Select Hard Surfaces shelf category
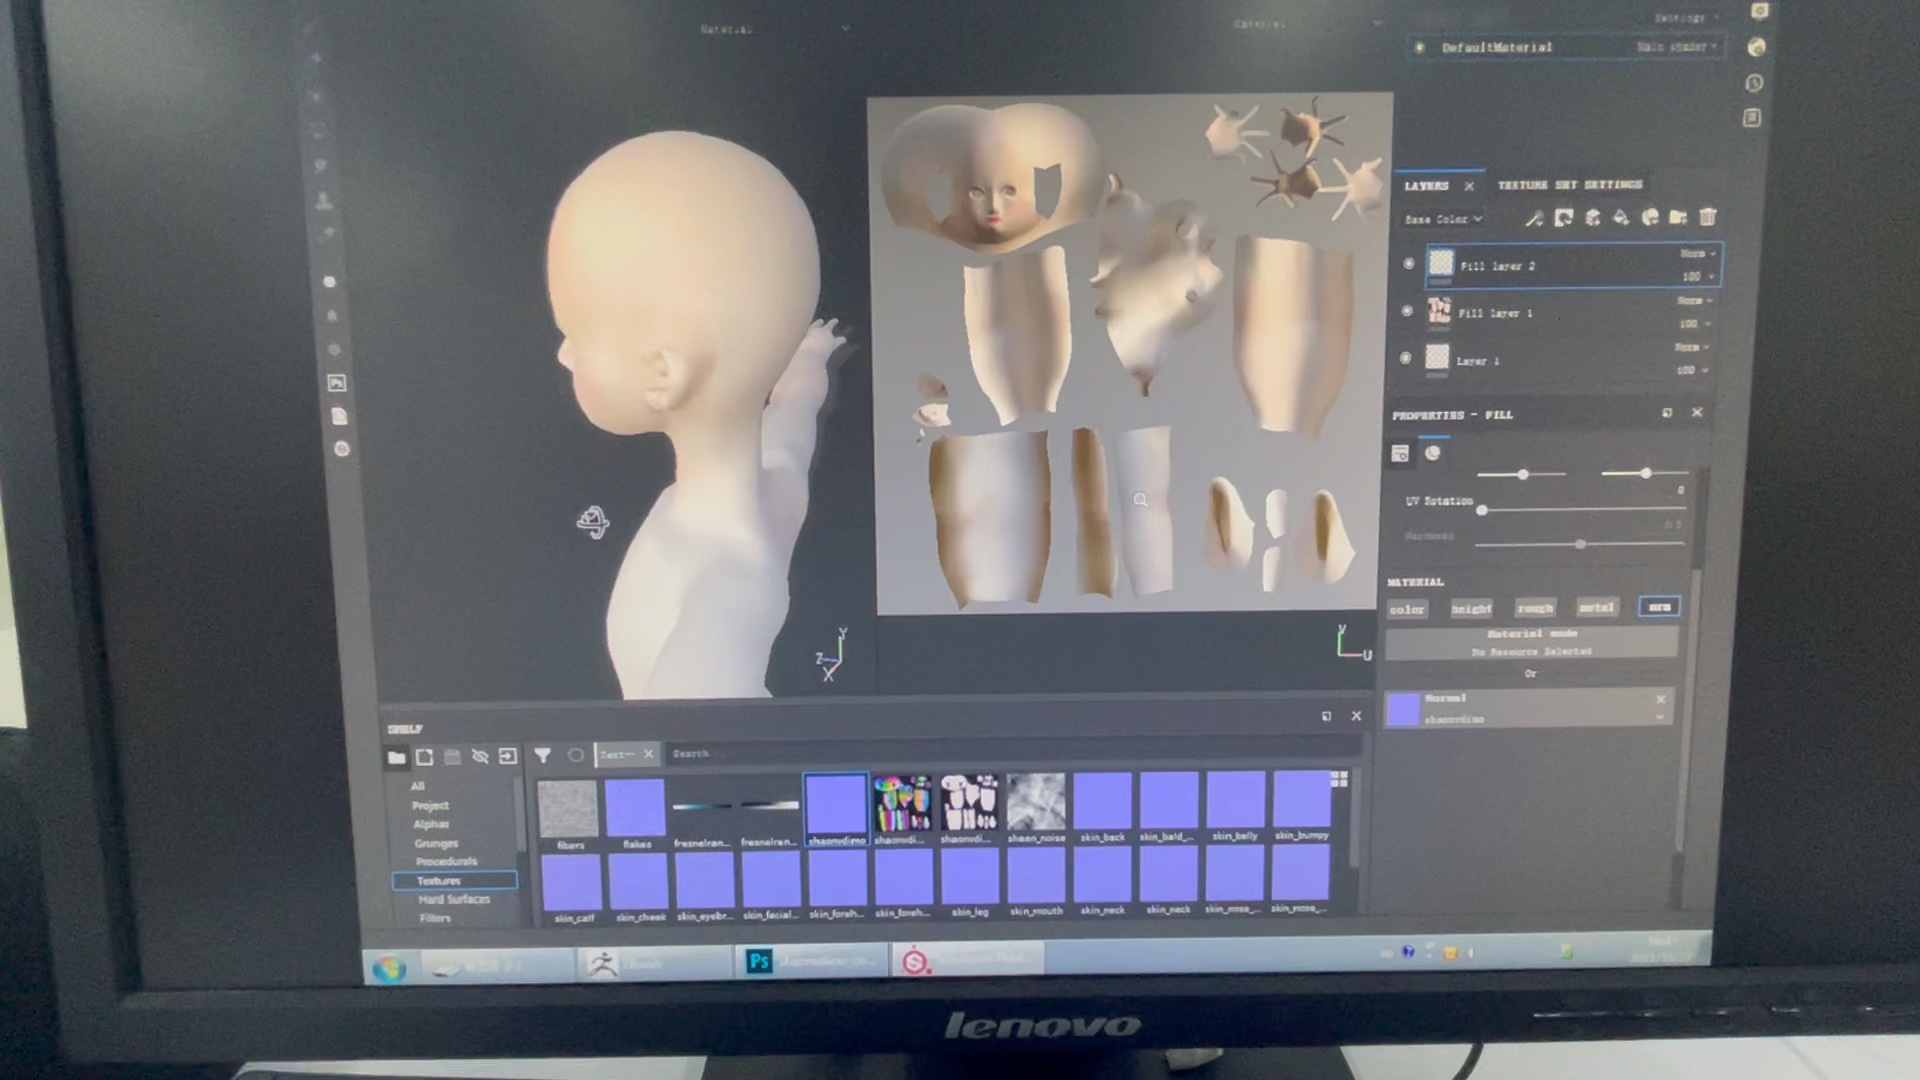 (x=454, y=900)
